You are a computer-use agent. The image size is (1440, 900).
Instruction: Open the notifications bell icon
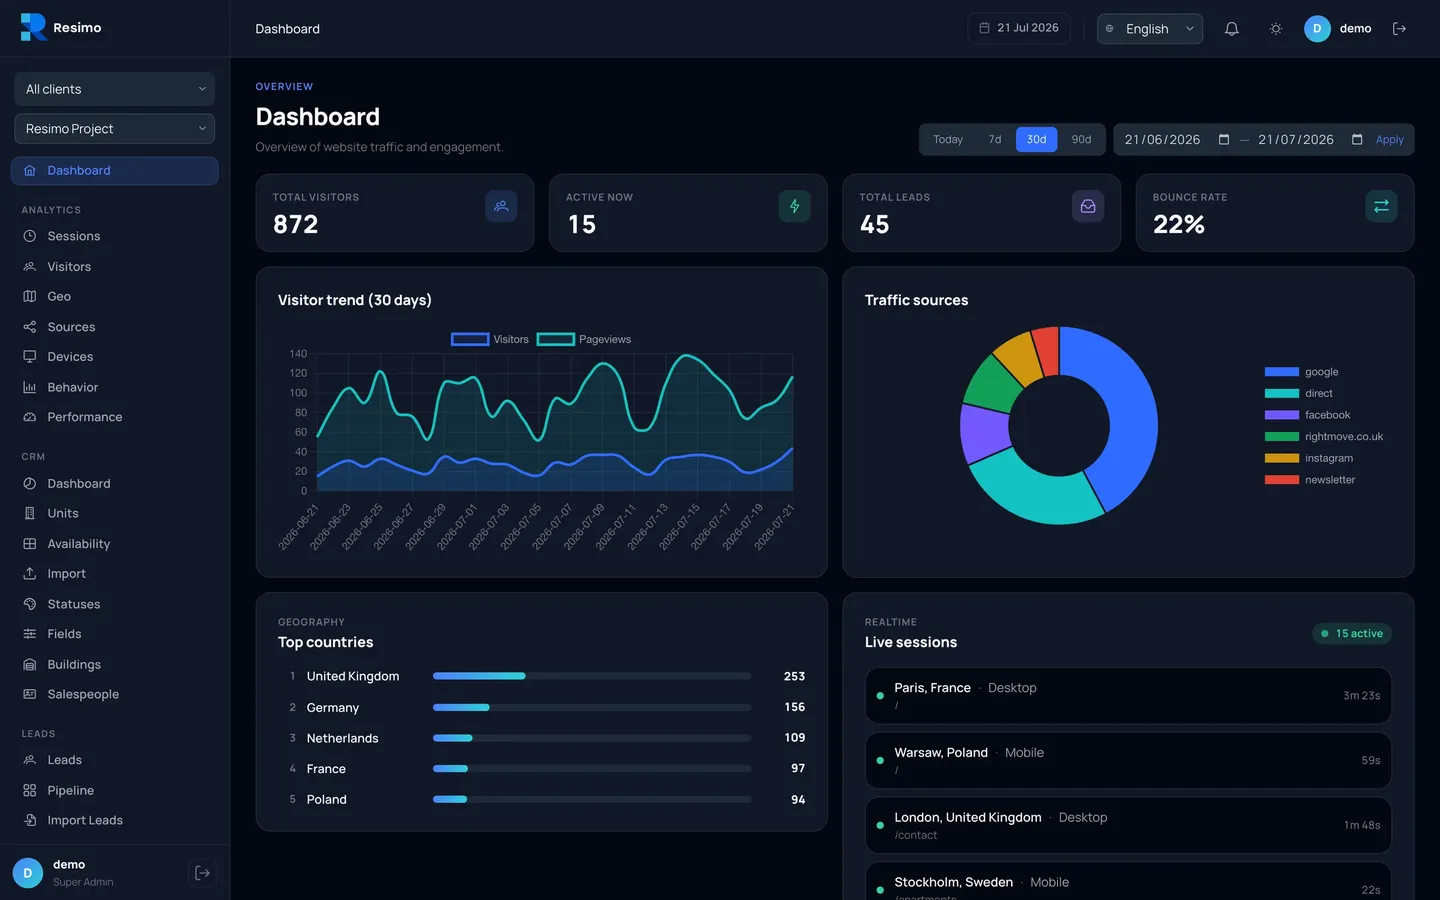tap(1231, 29)
